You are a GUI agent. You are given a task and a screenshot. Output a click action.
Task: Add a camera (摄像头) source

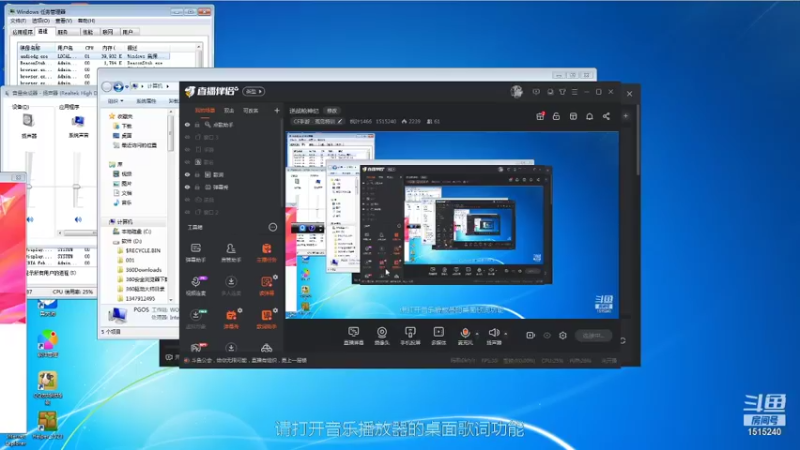[382, 336]
